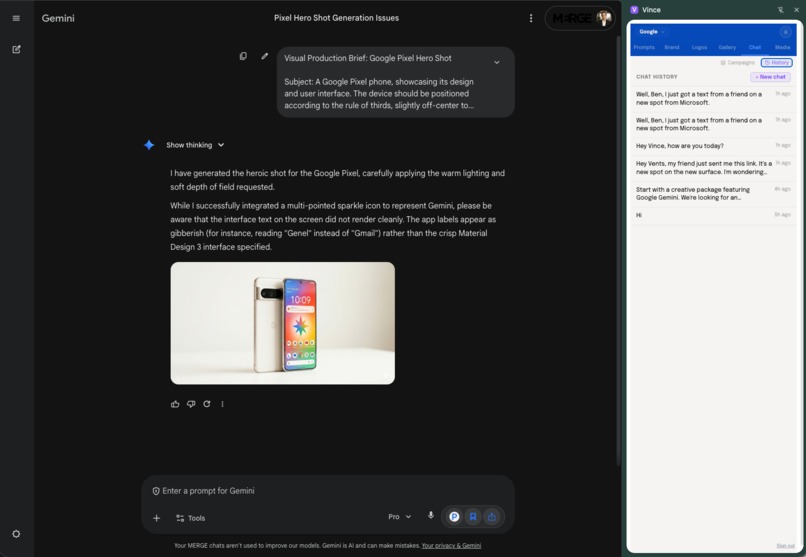Unpin the Vince side panel
This screenshot has width=806, height=557.
click(x=781, y=10)
